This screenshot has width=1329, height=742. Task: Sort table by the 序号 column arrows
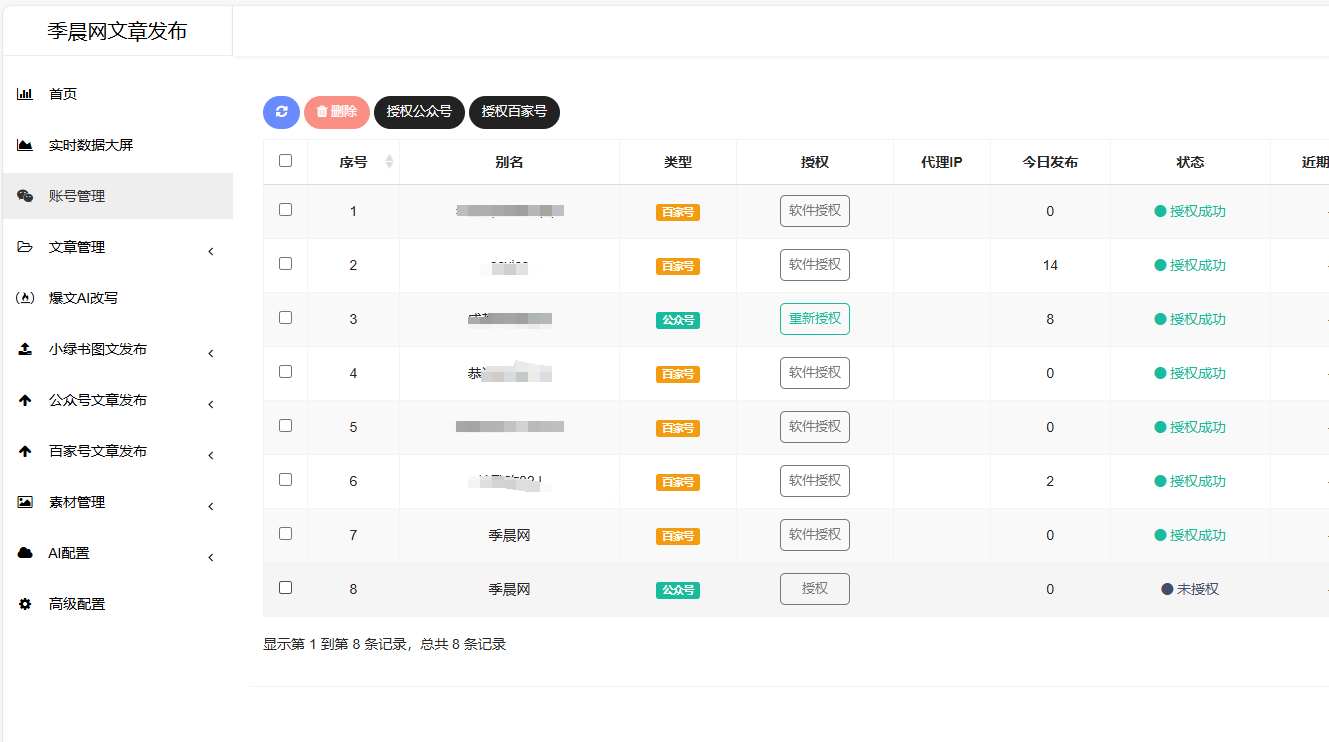pyautogui.click(x=389, y=162)
